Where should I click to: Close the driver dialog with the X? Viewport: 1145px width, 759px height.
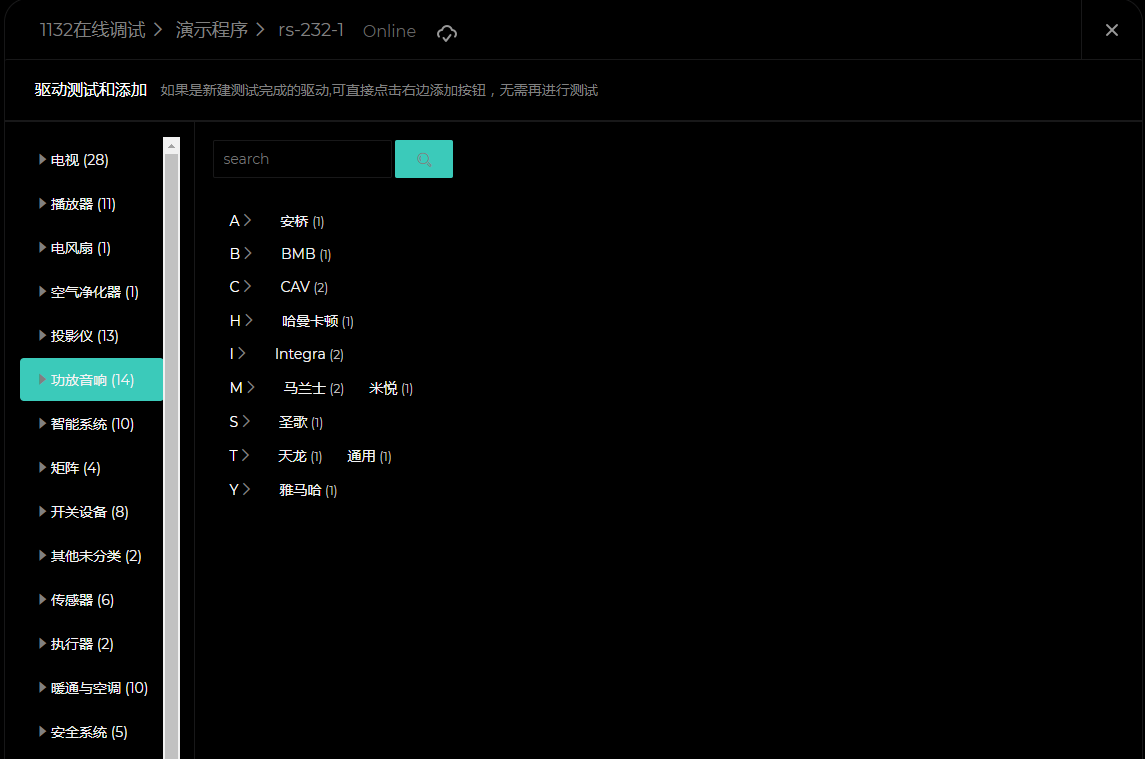[1111, 30]
